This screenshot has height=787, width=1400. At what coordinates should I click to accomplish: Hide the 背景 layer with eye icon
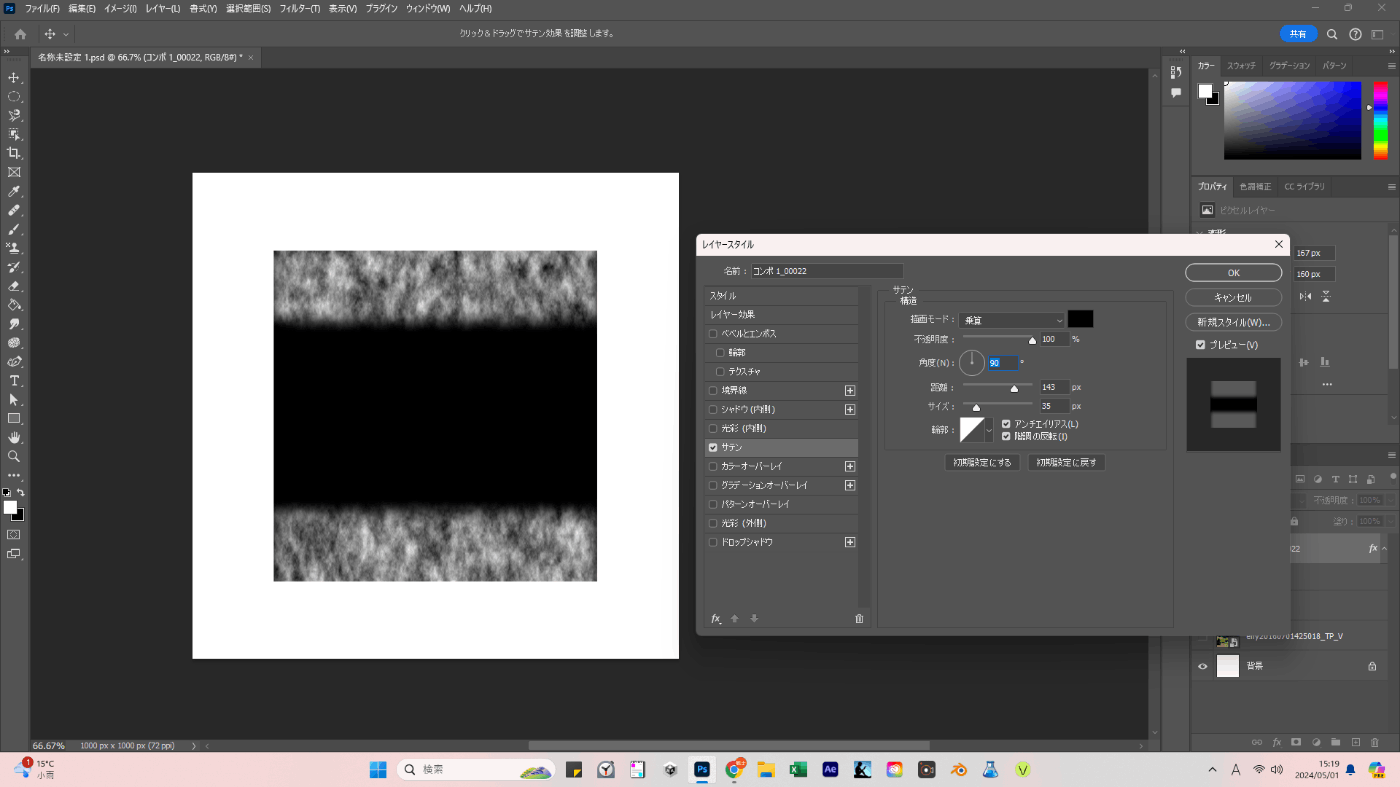pos(1202,666)
